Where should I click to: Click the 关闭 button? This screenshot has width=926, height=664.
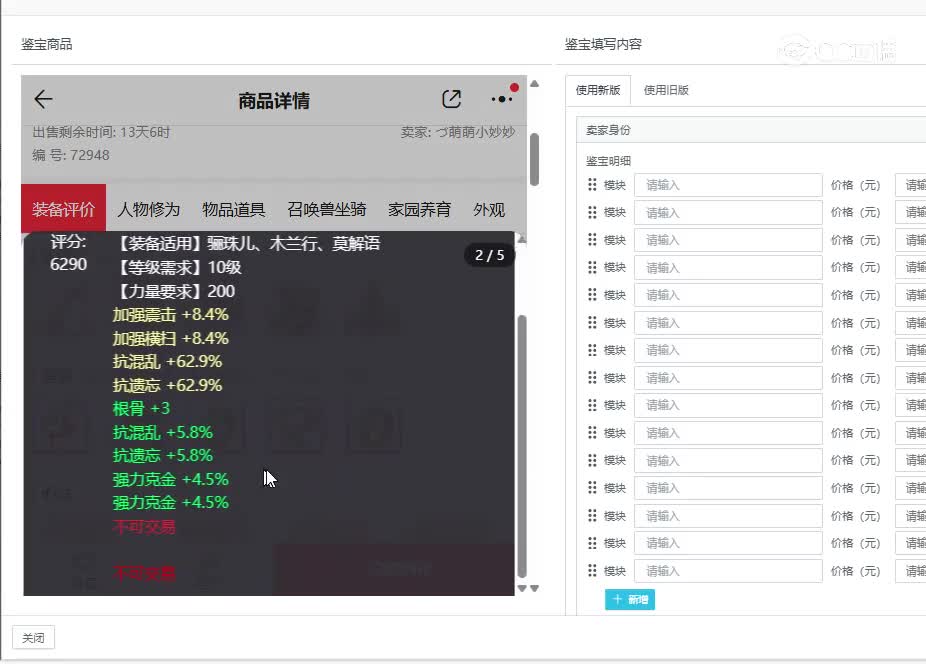(34, 637)
